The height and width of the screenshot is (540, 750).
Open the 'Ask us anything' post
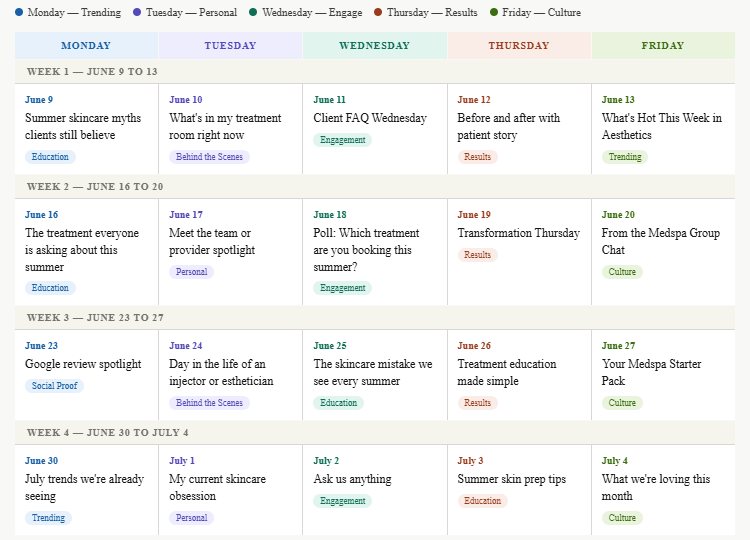pos(352,479)
